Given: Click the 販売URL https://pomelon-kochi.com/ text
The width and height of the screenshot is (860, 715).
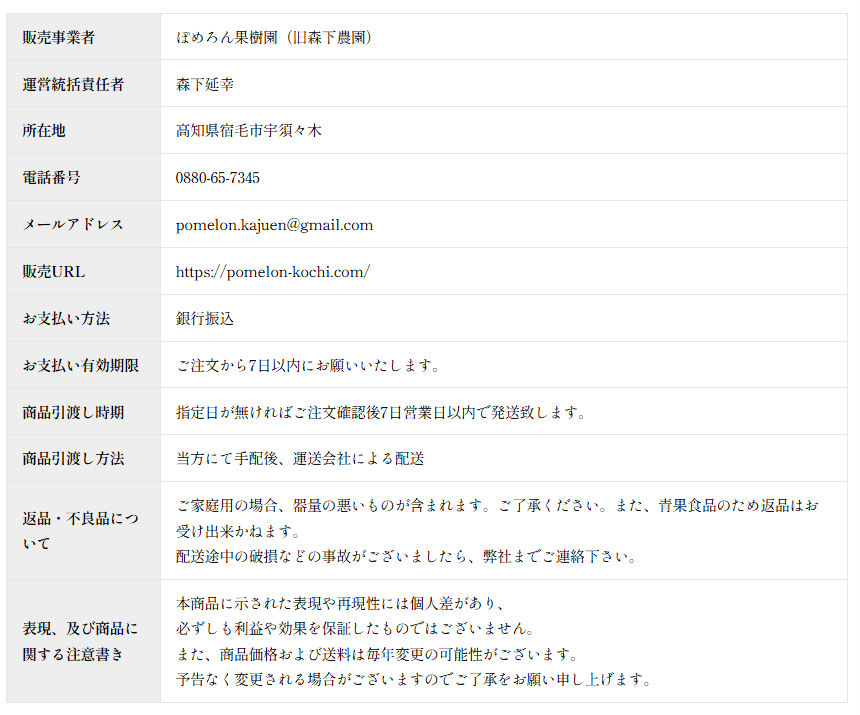Looking at the screenshot, I should point(273,272).
